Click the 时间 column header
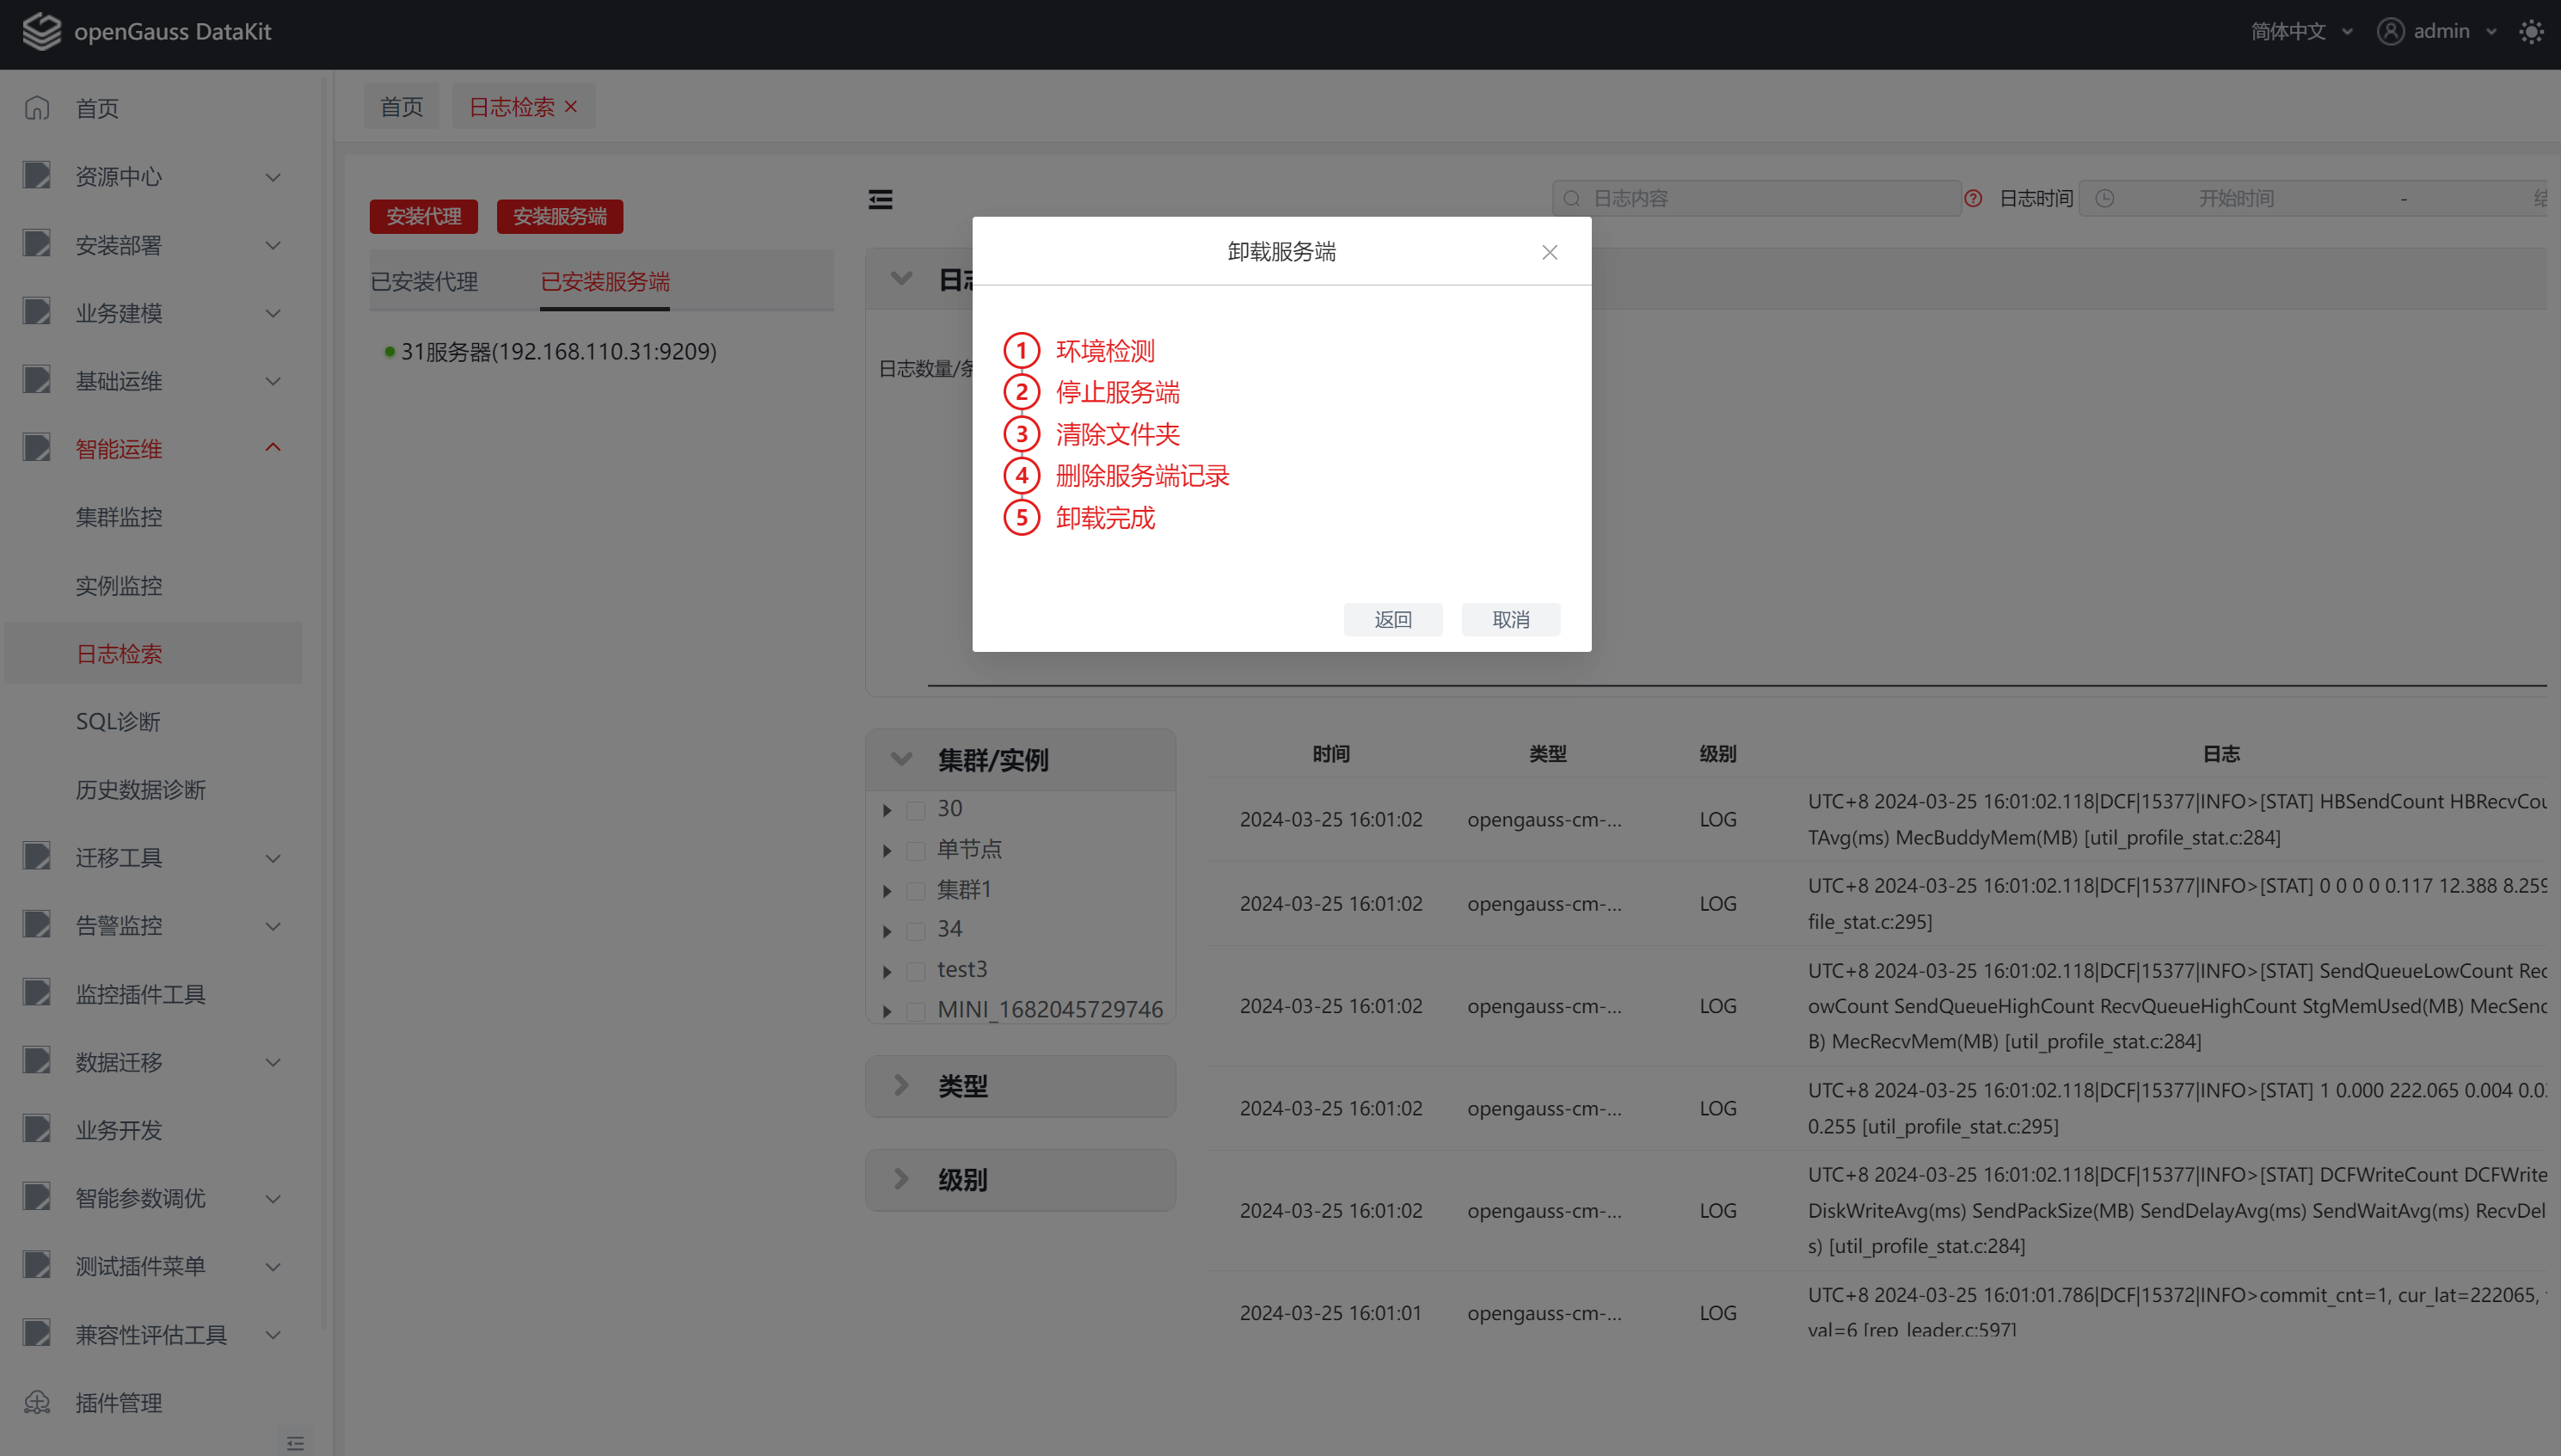 1331,753
